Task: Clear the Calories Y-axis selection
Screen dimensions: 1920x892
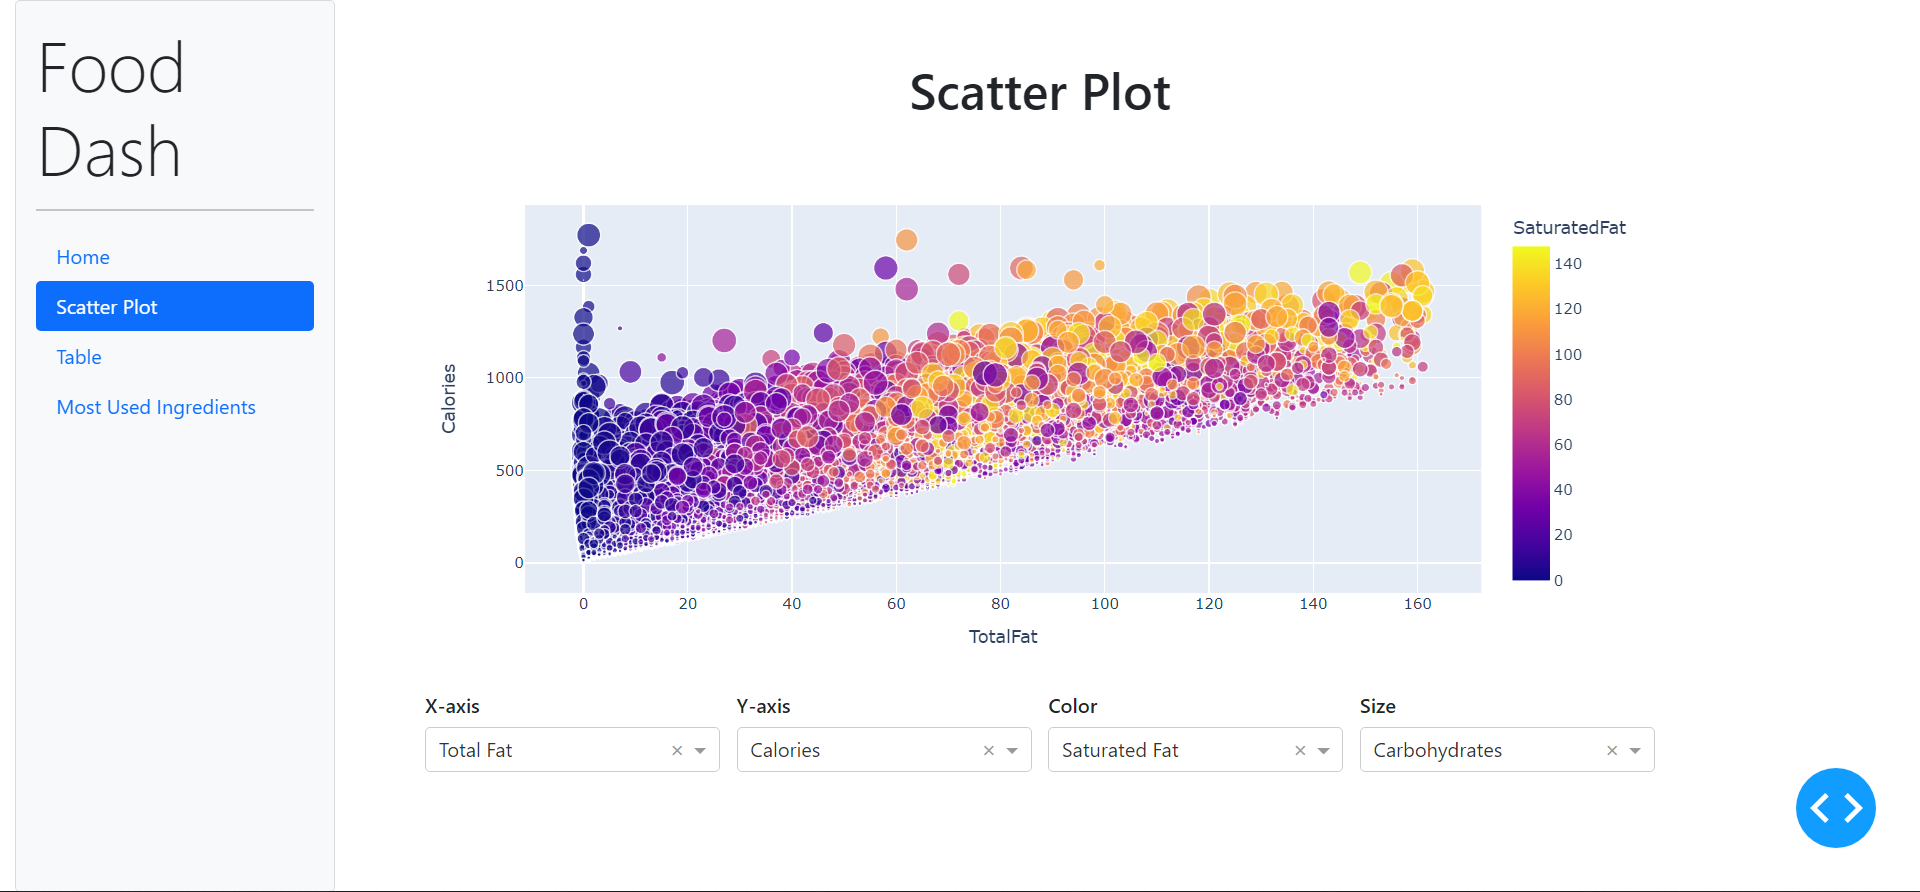Action: [989, 750]
